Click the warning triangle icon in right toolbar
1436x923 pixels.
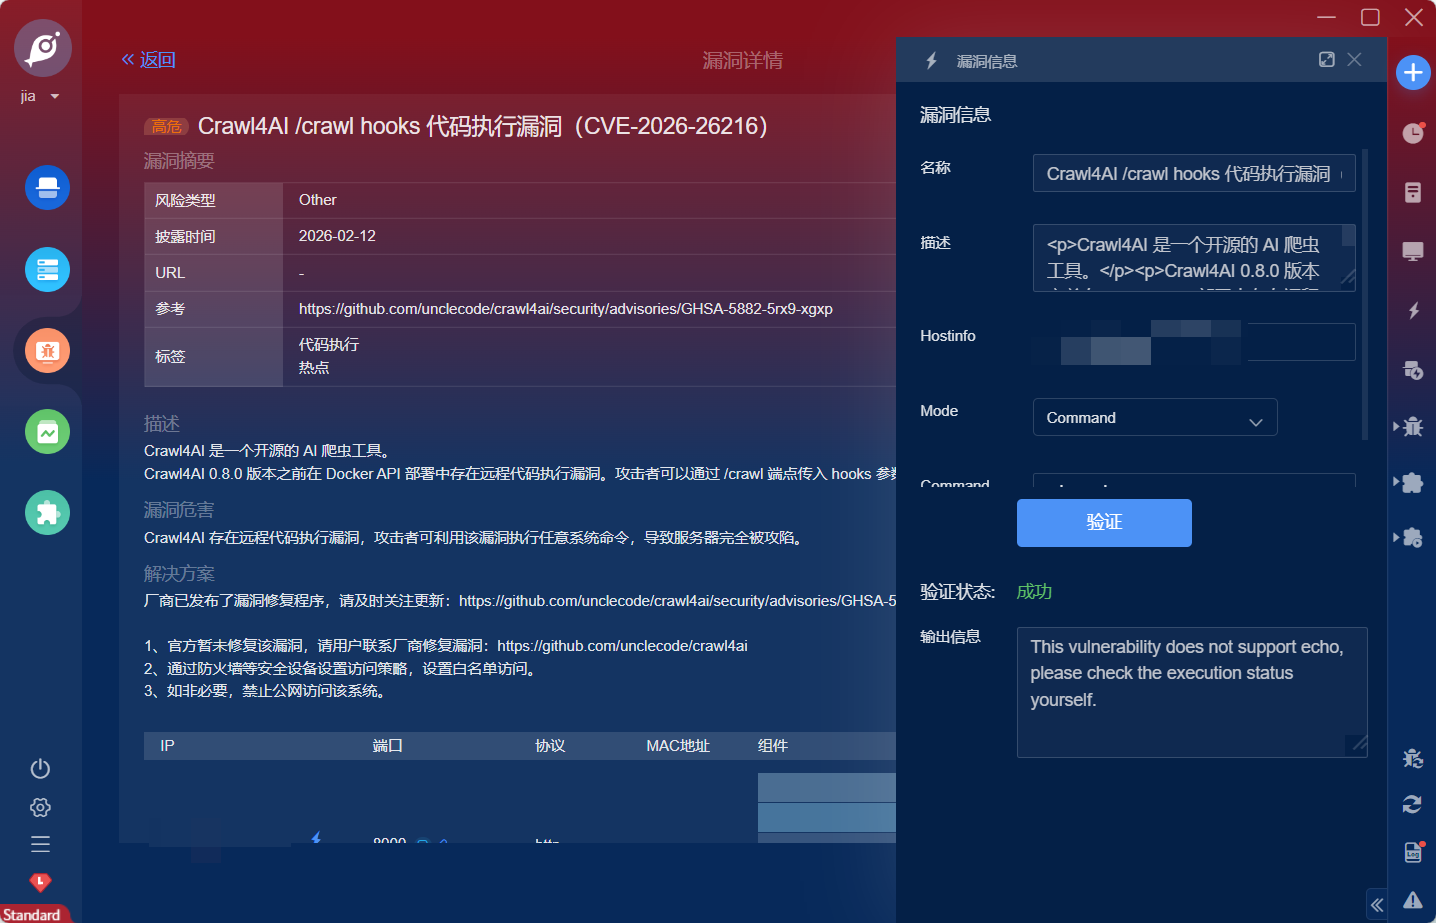(1412, 900)
